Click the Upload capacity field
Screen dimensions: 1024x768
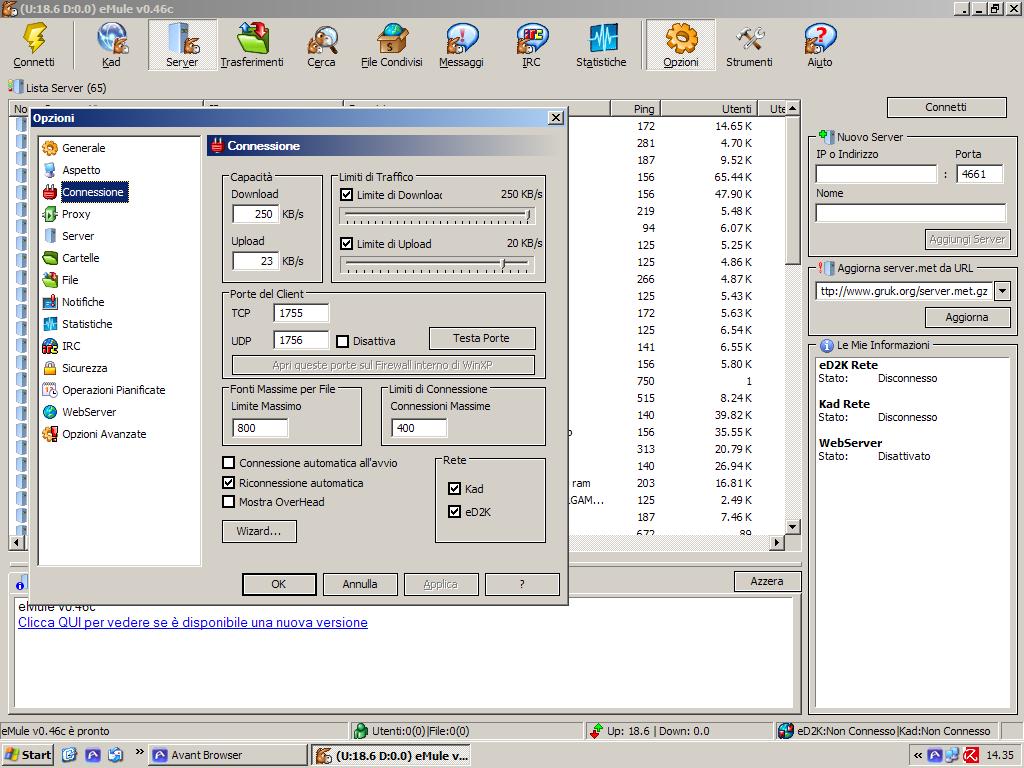(x=256, y=261)
